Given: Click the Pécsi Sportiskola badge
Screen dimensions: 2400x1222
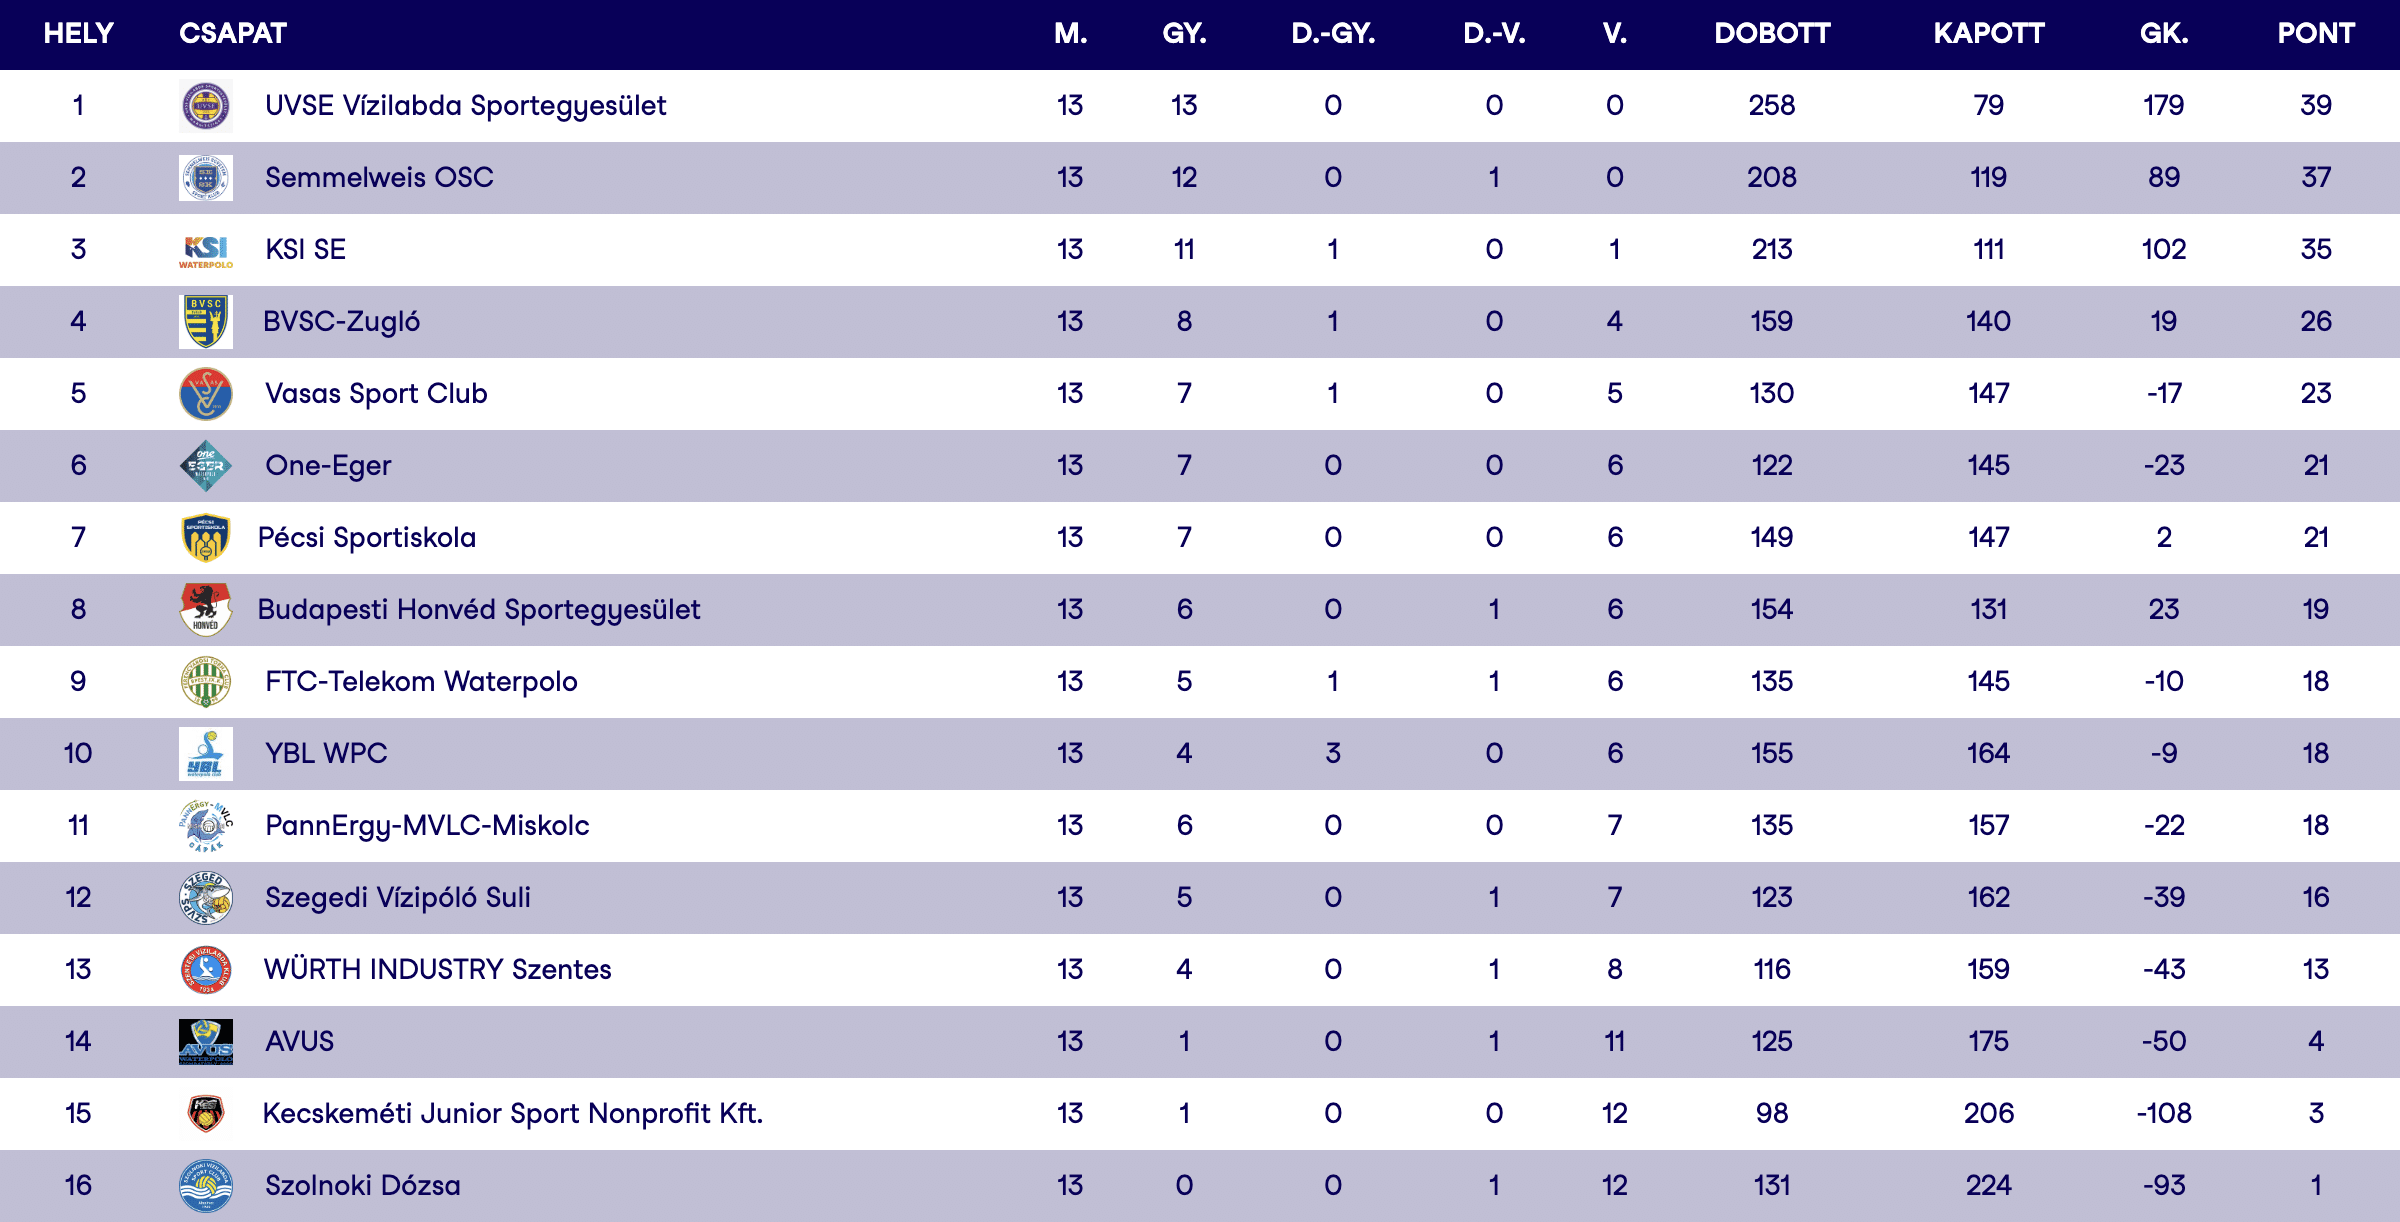Looking at the screenshot, I should [206, 538].
